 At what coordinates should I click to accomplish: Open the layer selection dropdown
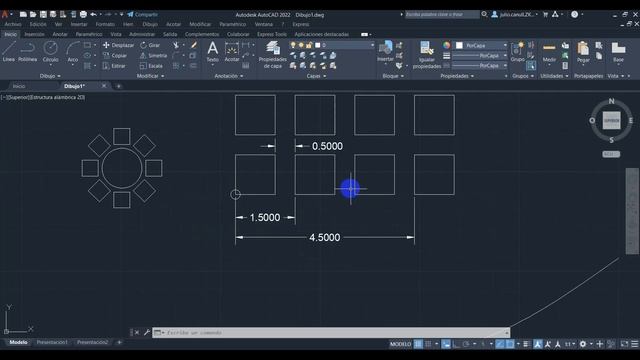click(x=372, y=45)
